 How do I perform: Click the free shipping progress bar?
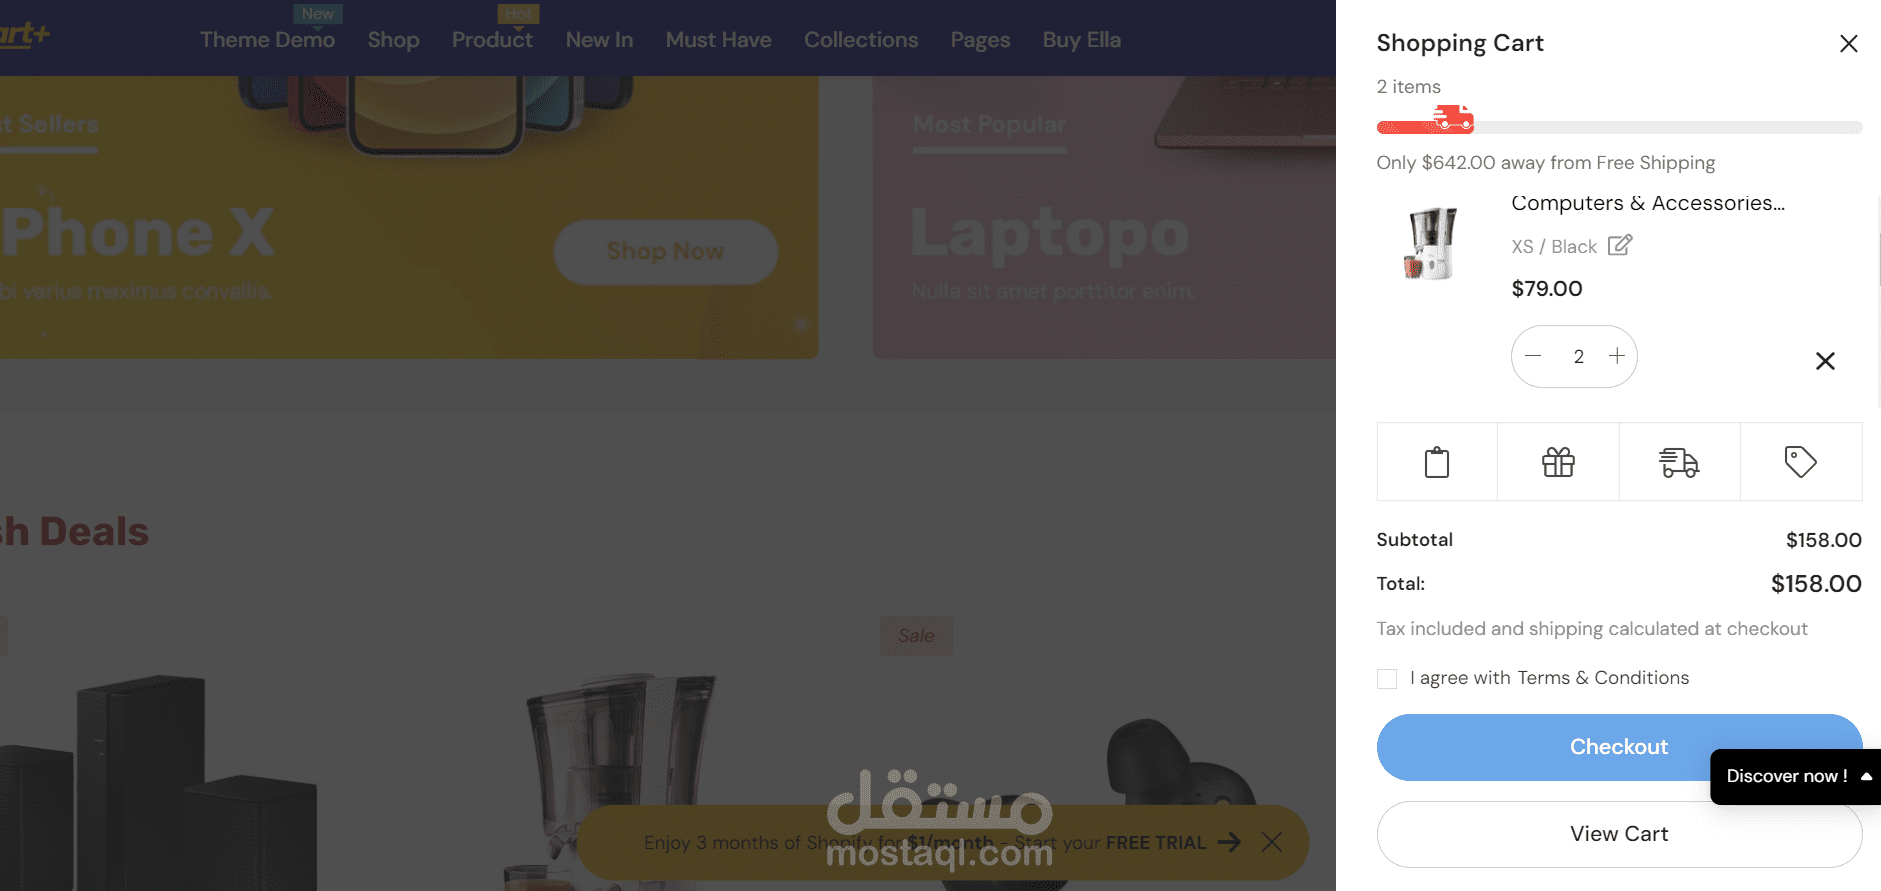pos(1619,127)
